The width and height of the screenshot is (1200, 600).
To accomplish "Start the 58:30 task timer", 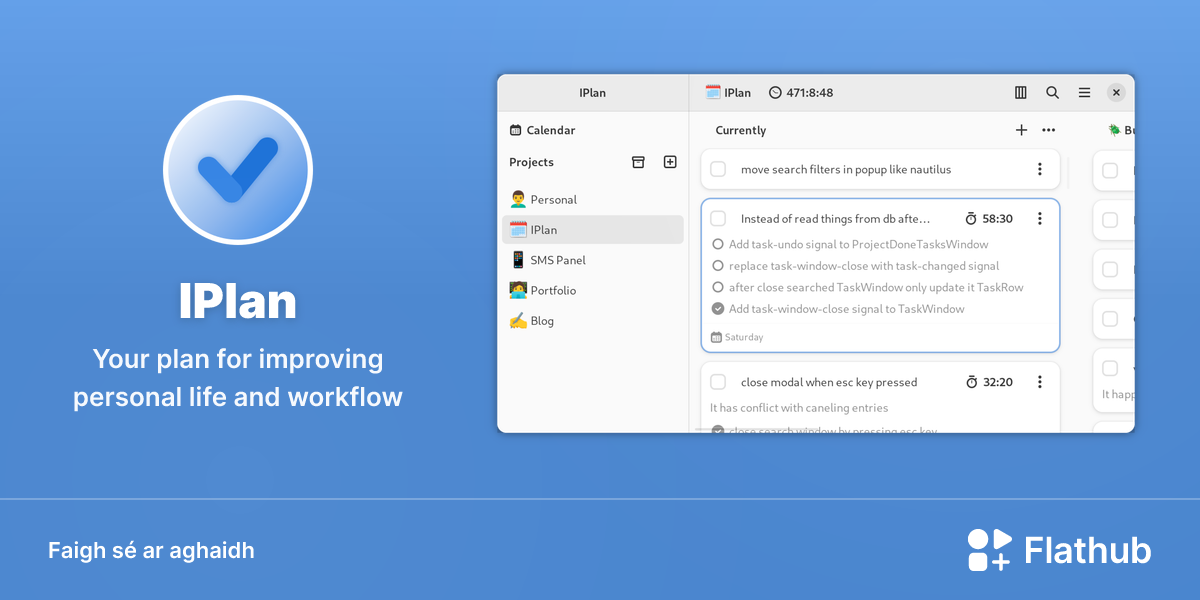I will pos(989,219).
